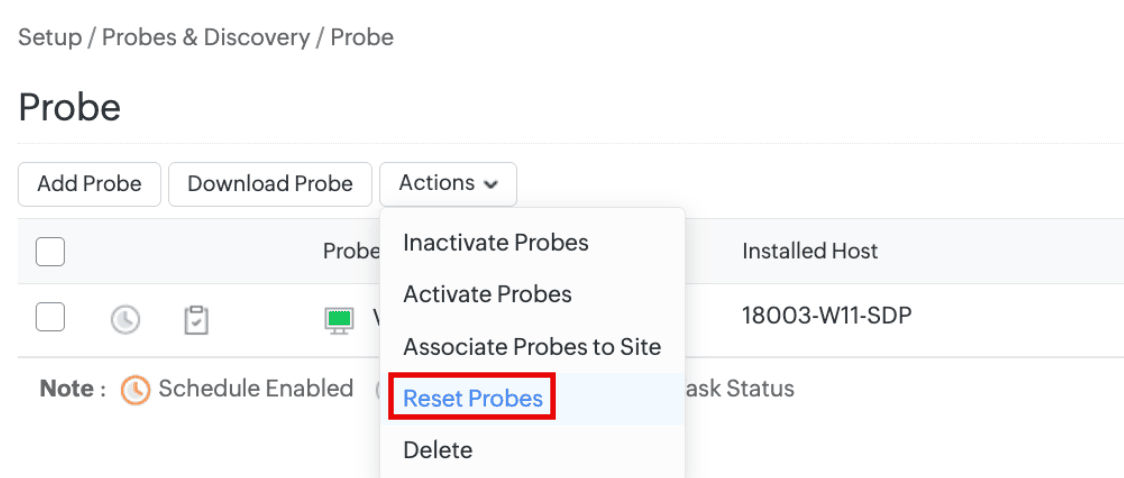Choose Activate Probes from the Actions menu
The width and height of the screenshot is (1124, 478).
coord(487,294)
